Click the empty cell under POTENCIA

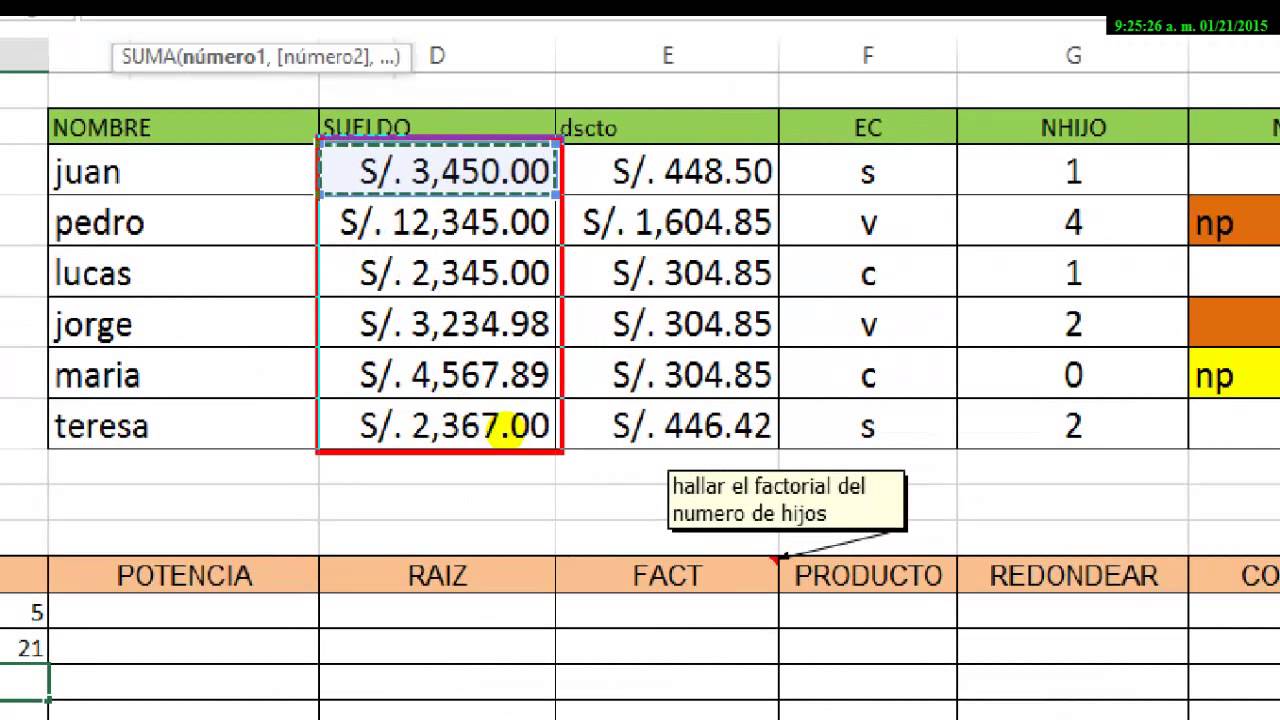[184, 611]
